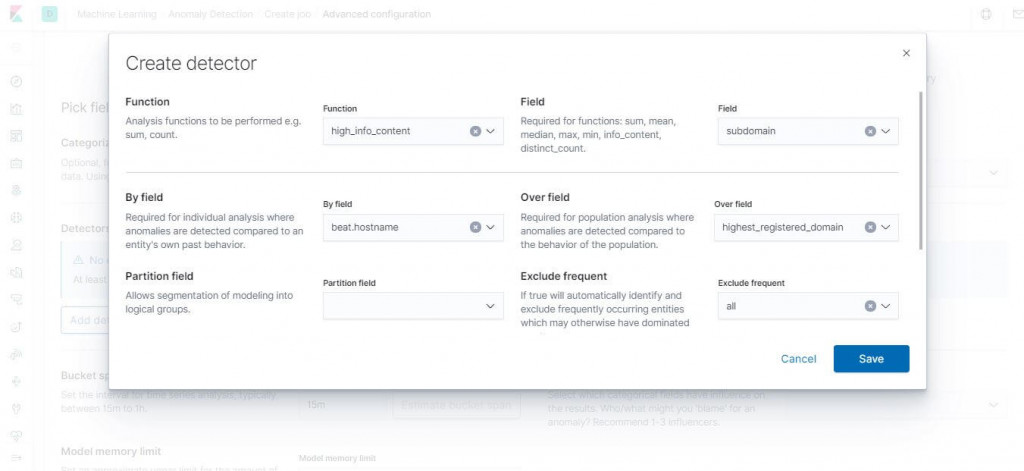Image resolution: width=1024 pixels, height=471 pixels.
Task: Clear the Over field selection
Action: [870, 228]
